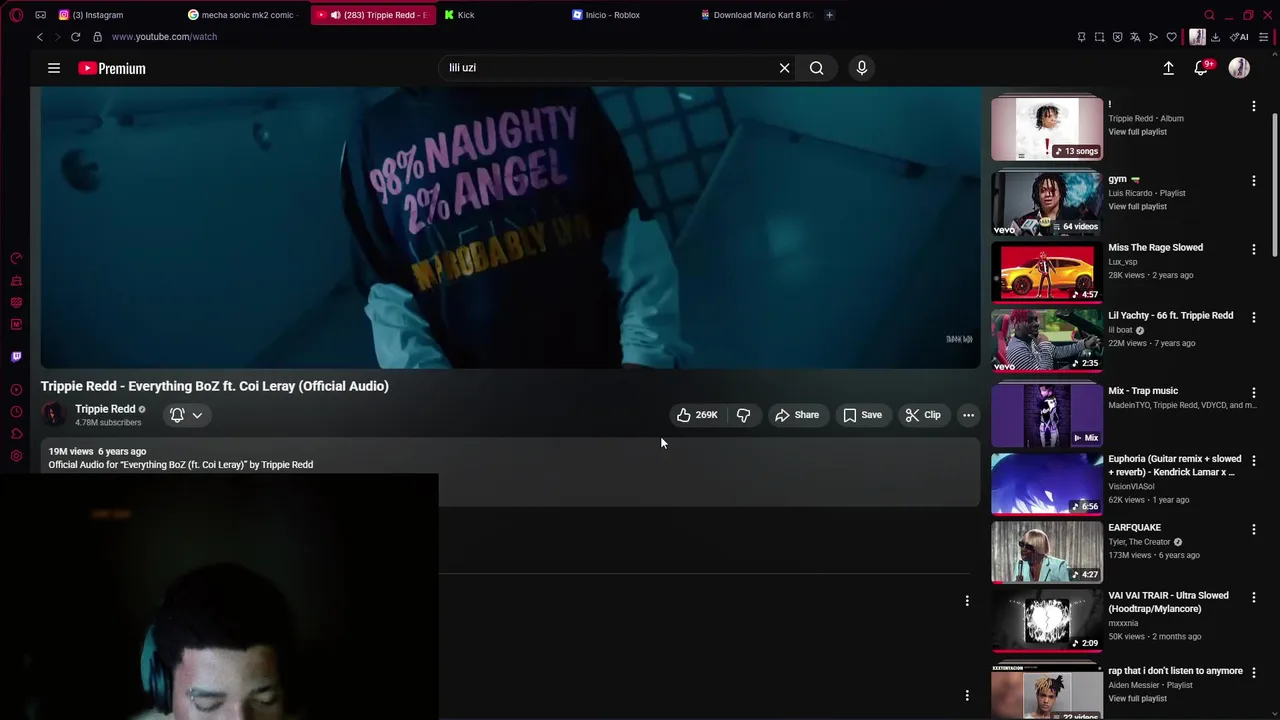Image resolution: width=1280 pixels, height=720 pixels.
Task: Open options for Euphoria guitar remix
Action: pos(1253,461)
